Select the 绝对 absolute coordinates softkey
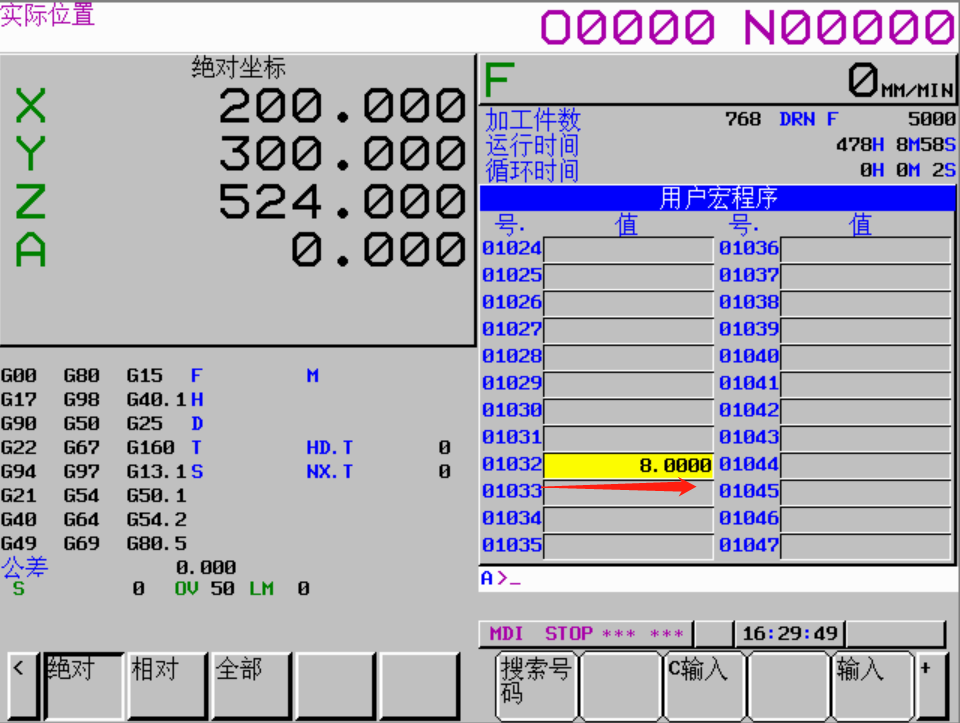Viewport: 960px width, 723px height. point(84,685)
